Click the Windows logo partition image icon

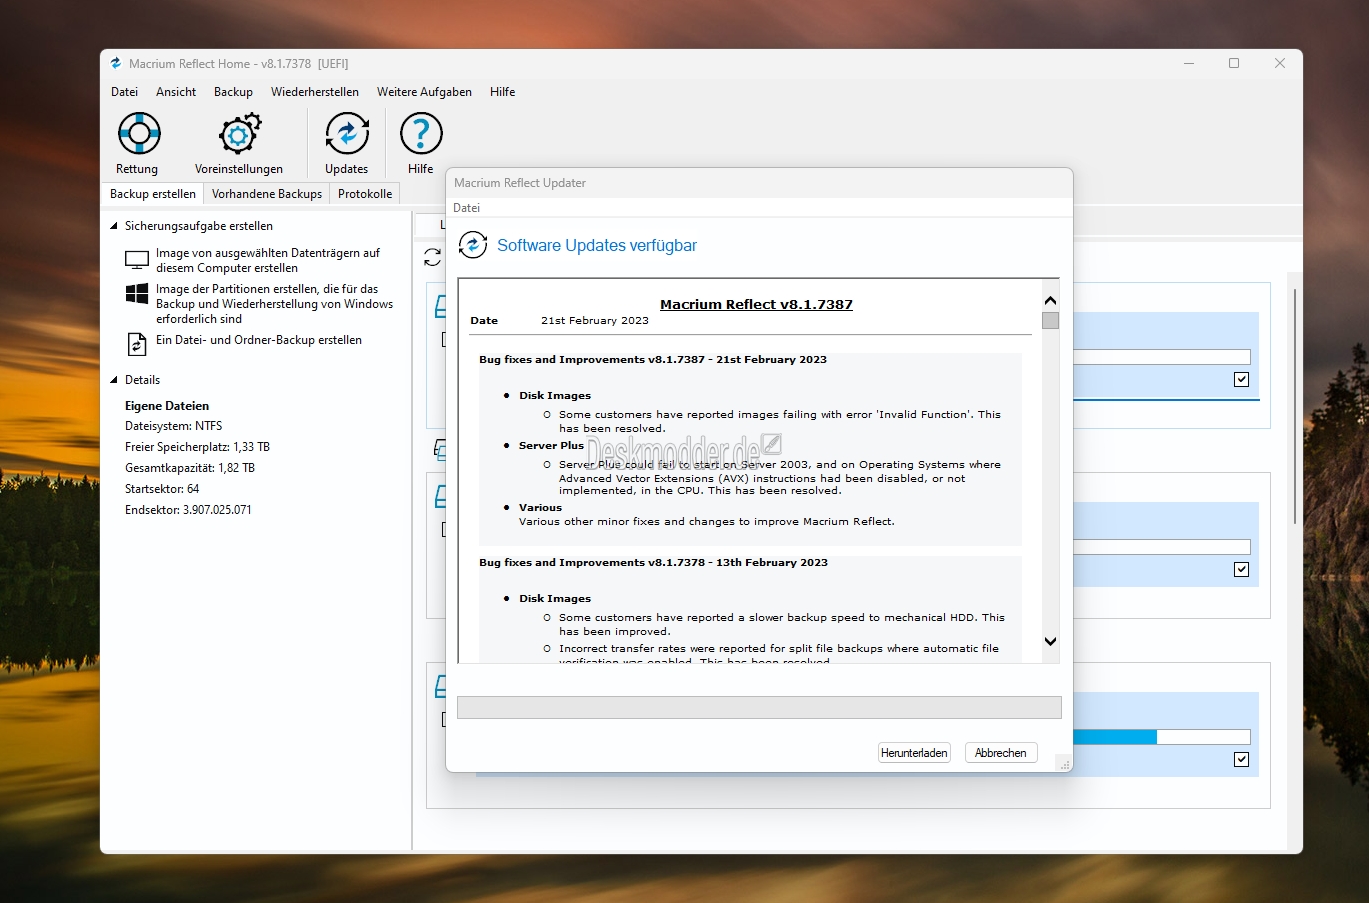(137, 294)
